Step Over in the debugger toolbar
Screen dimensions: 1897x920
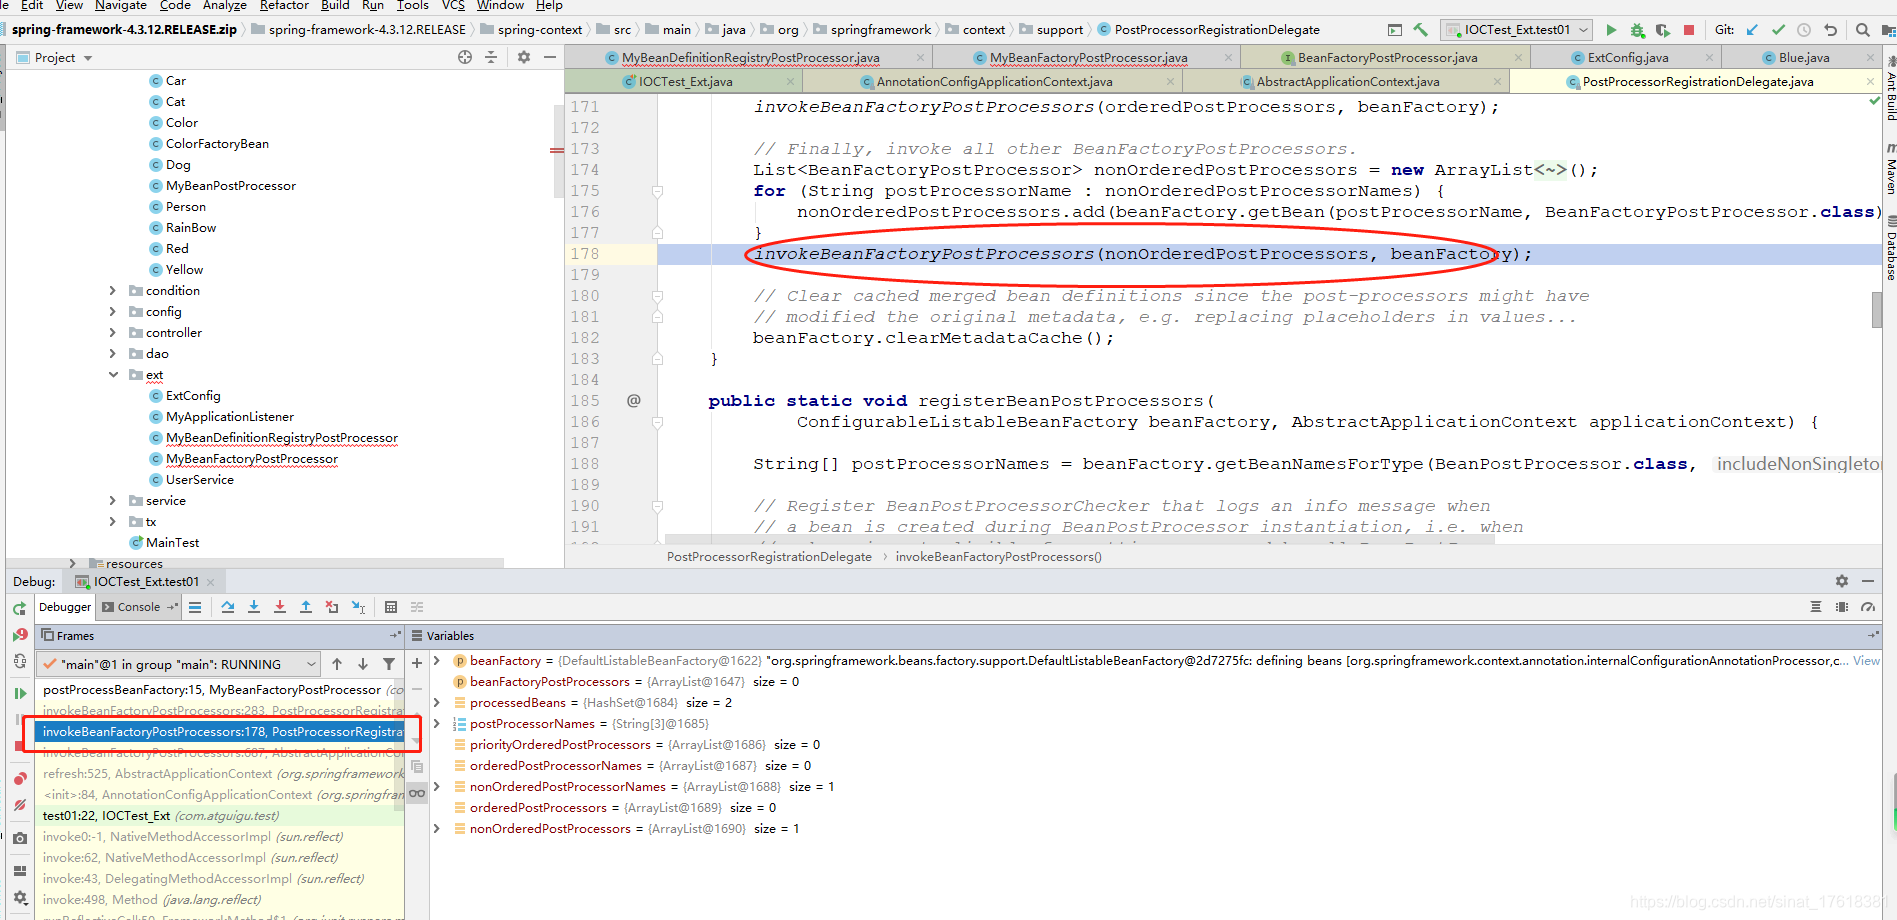click(228, 607)
